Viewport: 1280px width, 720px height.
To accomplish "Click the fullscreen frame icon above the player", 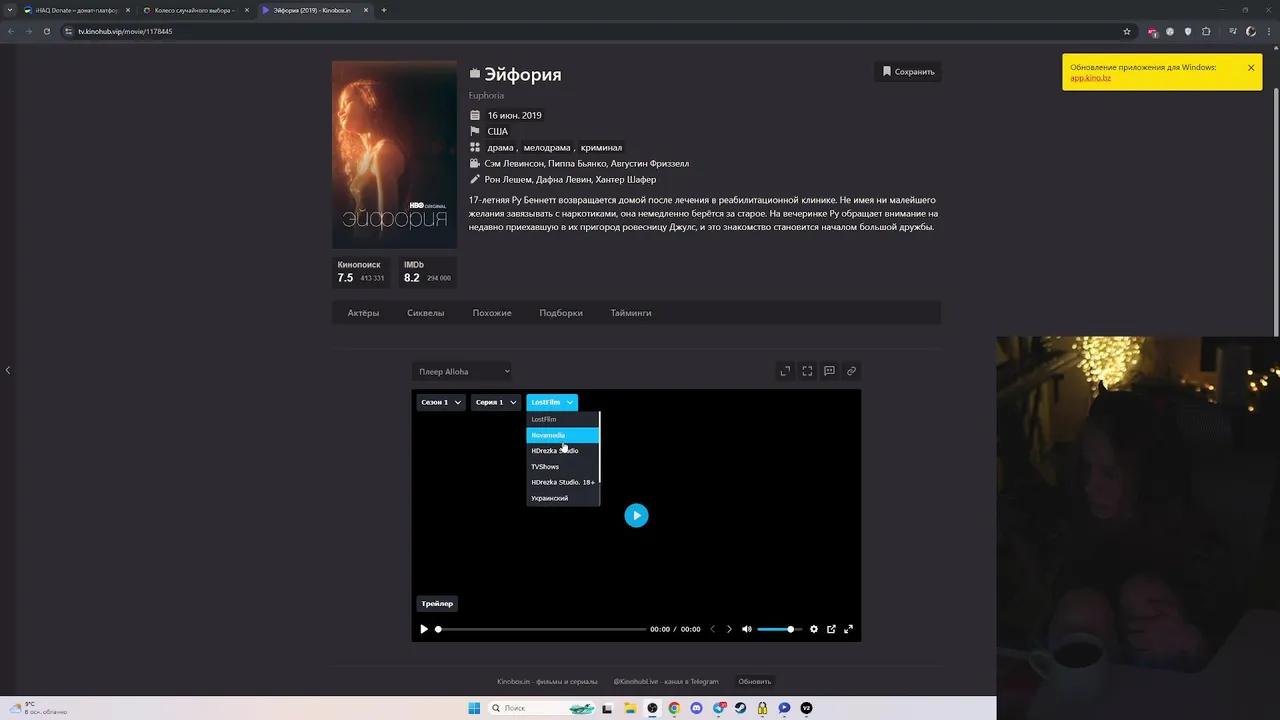I will (807, 371).
